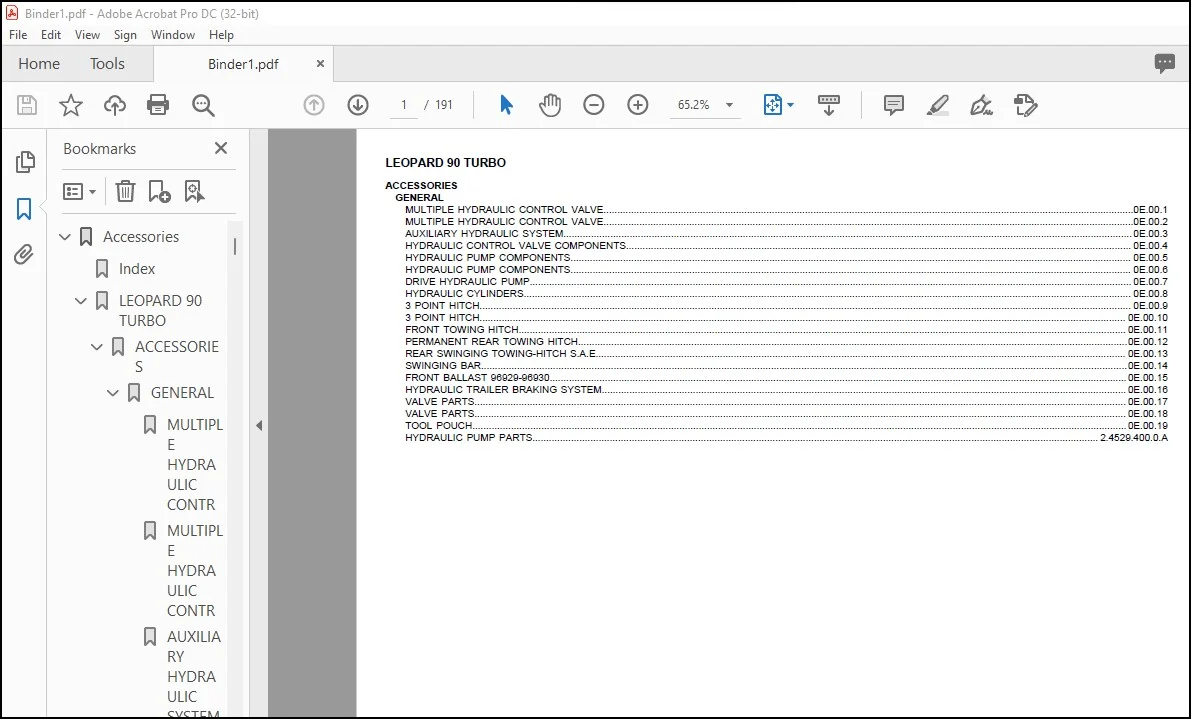Click the page number field

click(404, 105)
